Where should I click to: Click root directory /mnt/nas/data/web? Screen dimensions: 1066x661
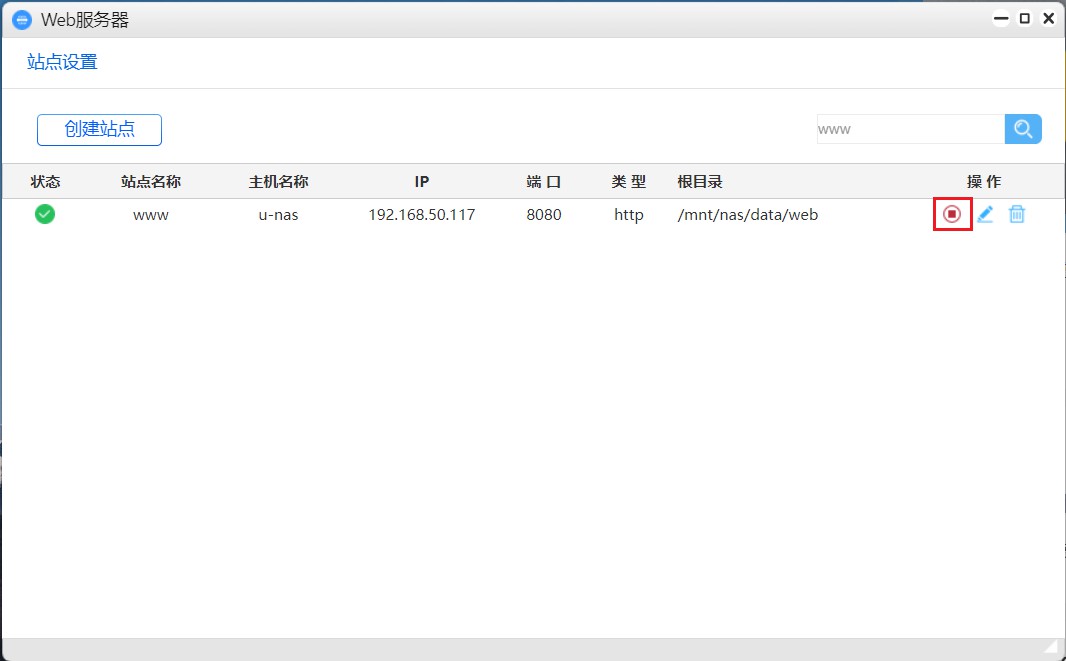[748, 214]
